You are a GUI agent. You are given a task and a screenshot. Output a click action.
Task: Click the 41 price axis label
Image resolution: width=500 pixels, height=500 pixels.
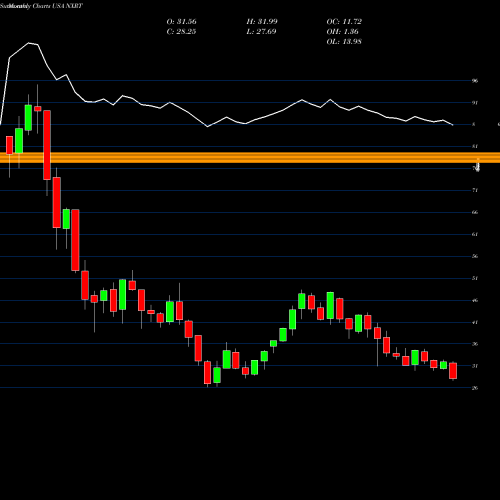pyautogui.click(x=475, y=322)
